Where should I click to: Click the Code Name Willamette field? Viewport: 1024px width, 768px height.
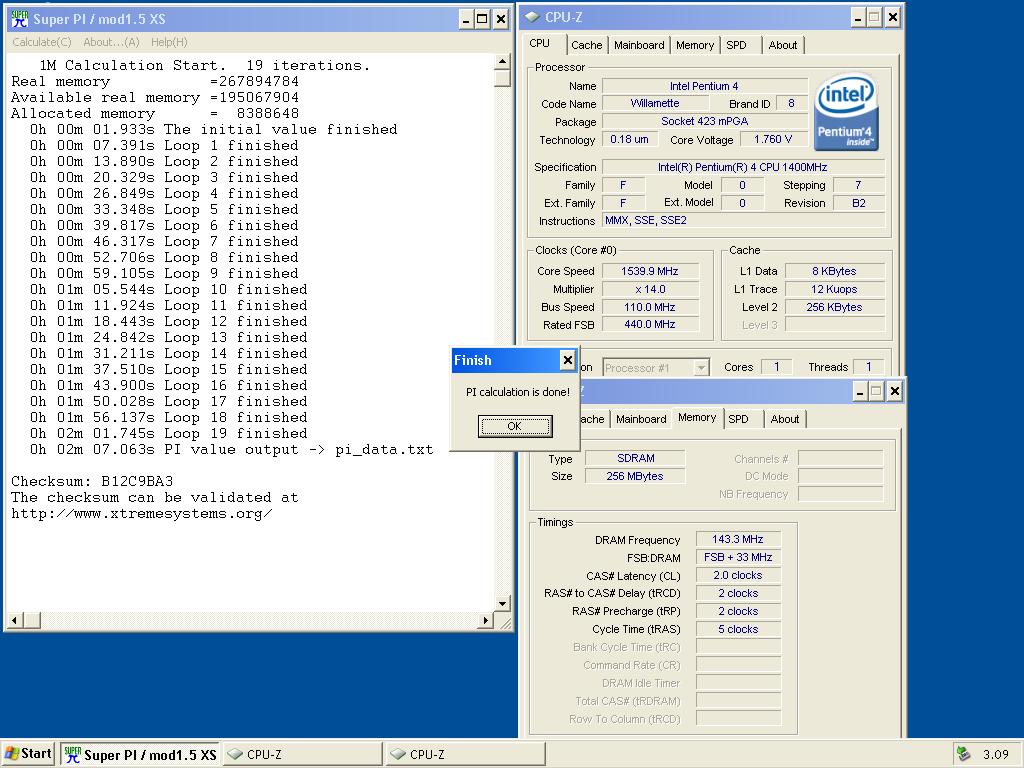[655, 103]
